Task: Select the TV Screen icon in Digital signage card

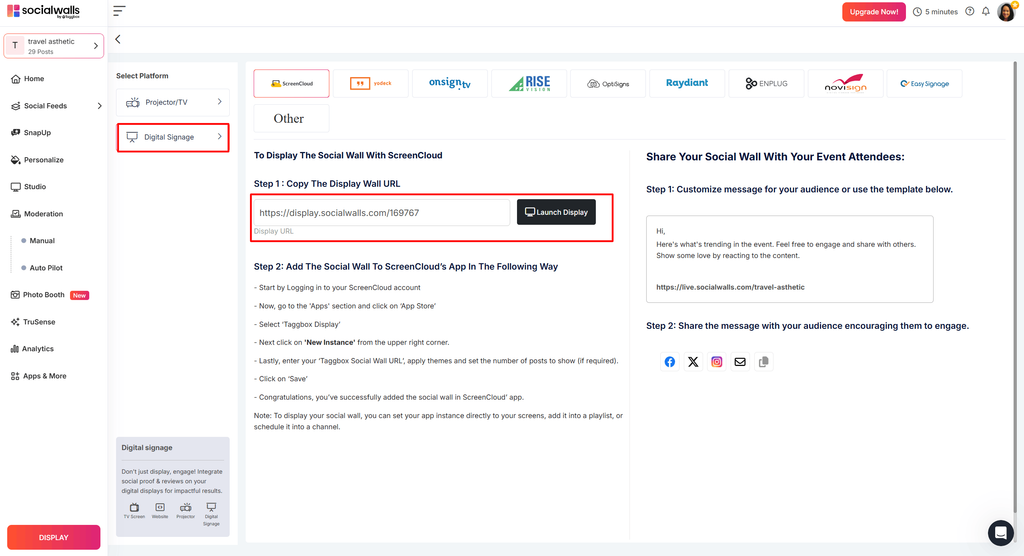Action: [134, 510]
